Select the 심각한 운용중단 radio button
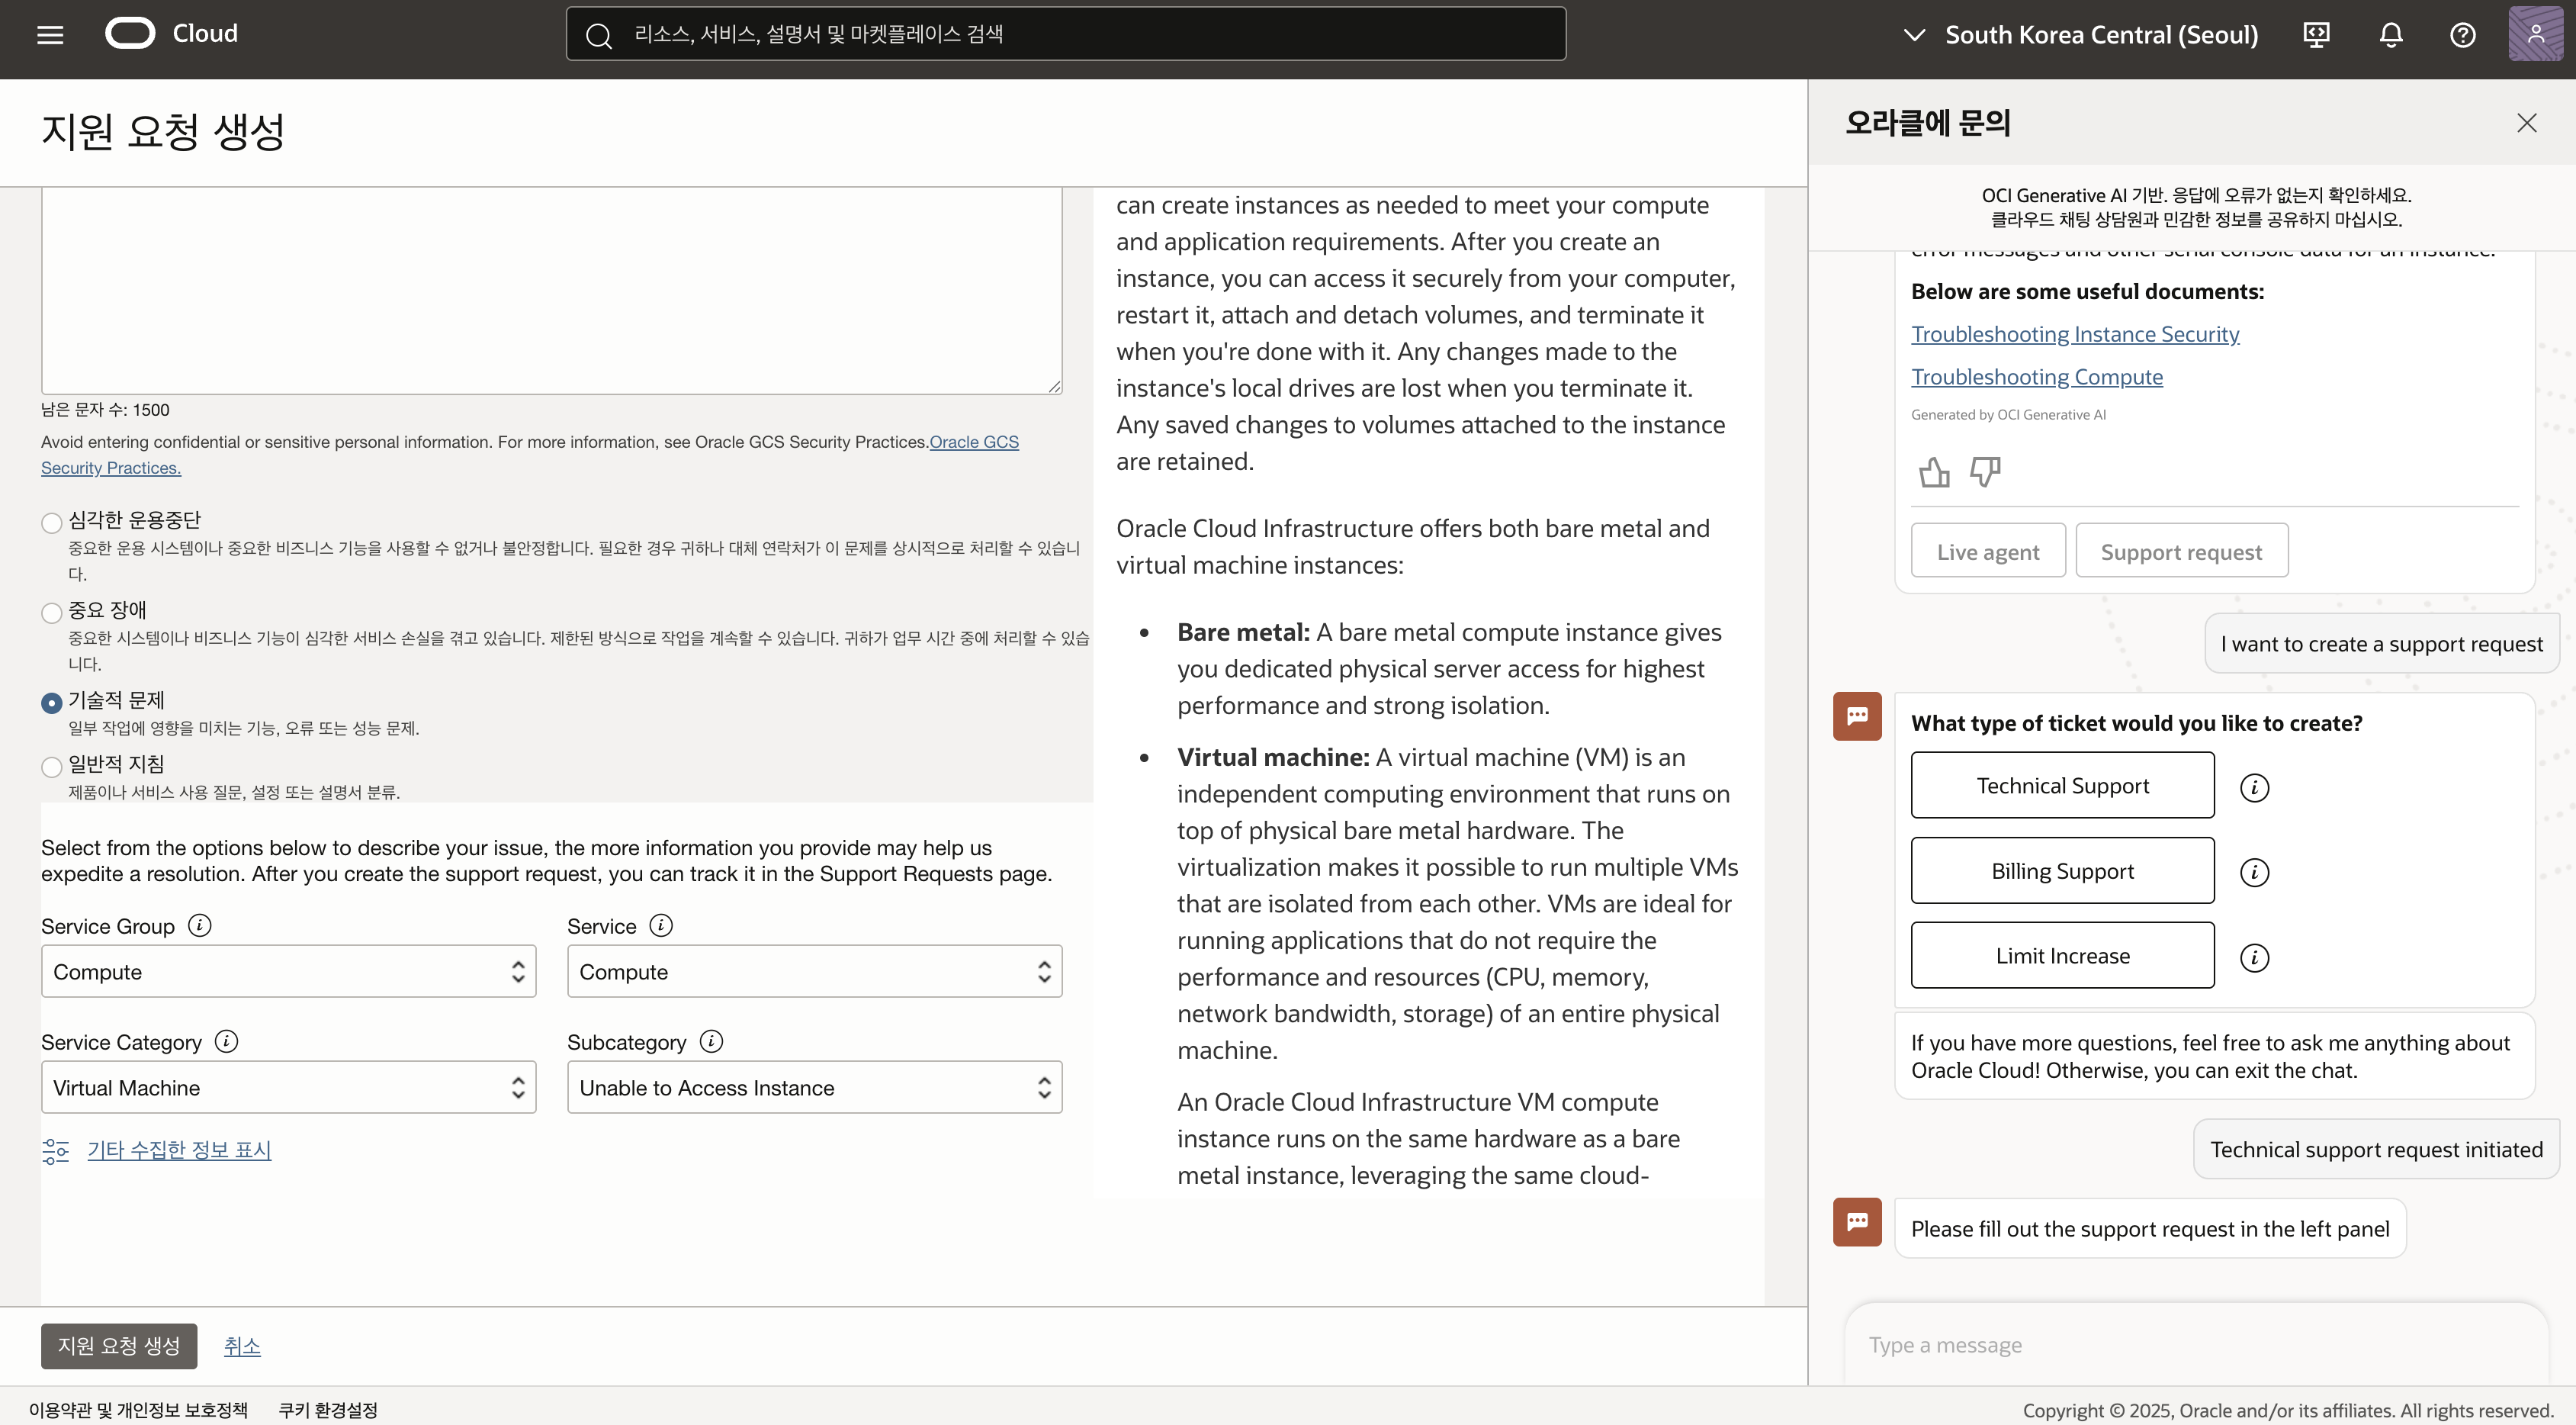The height and width of the screenshot is (1425, 2576). (x=52, y=523)
